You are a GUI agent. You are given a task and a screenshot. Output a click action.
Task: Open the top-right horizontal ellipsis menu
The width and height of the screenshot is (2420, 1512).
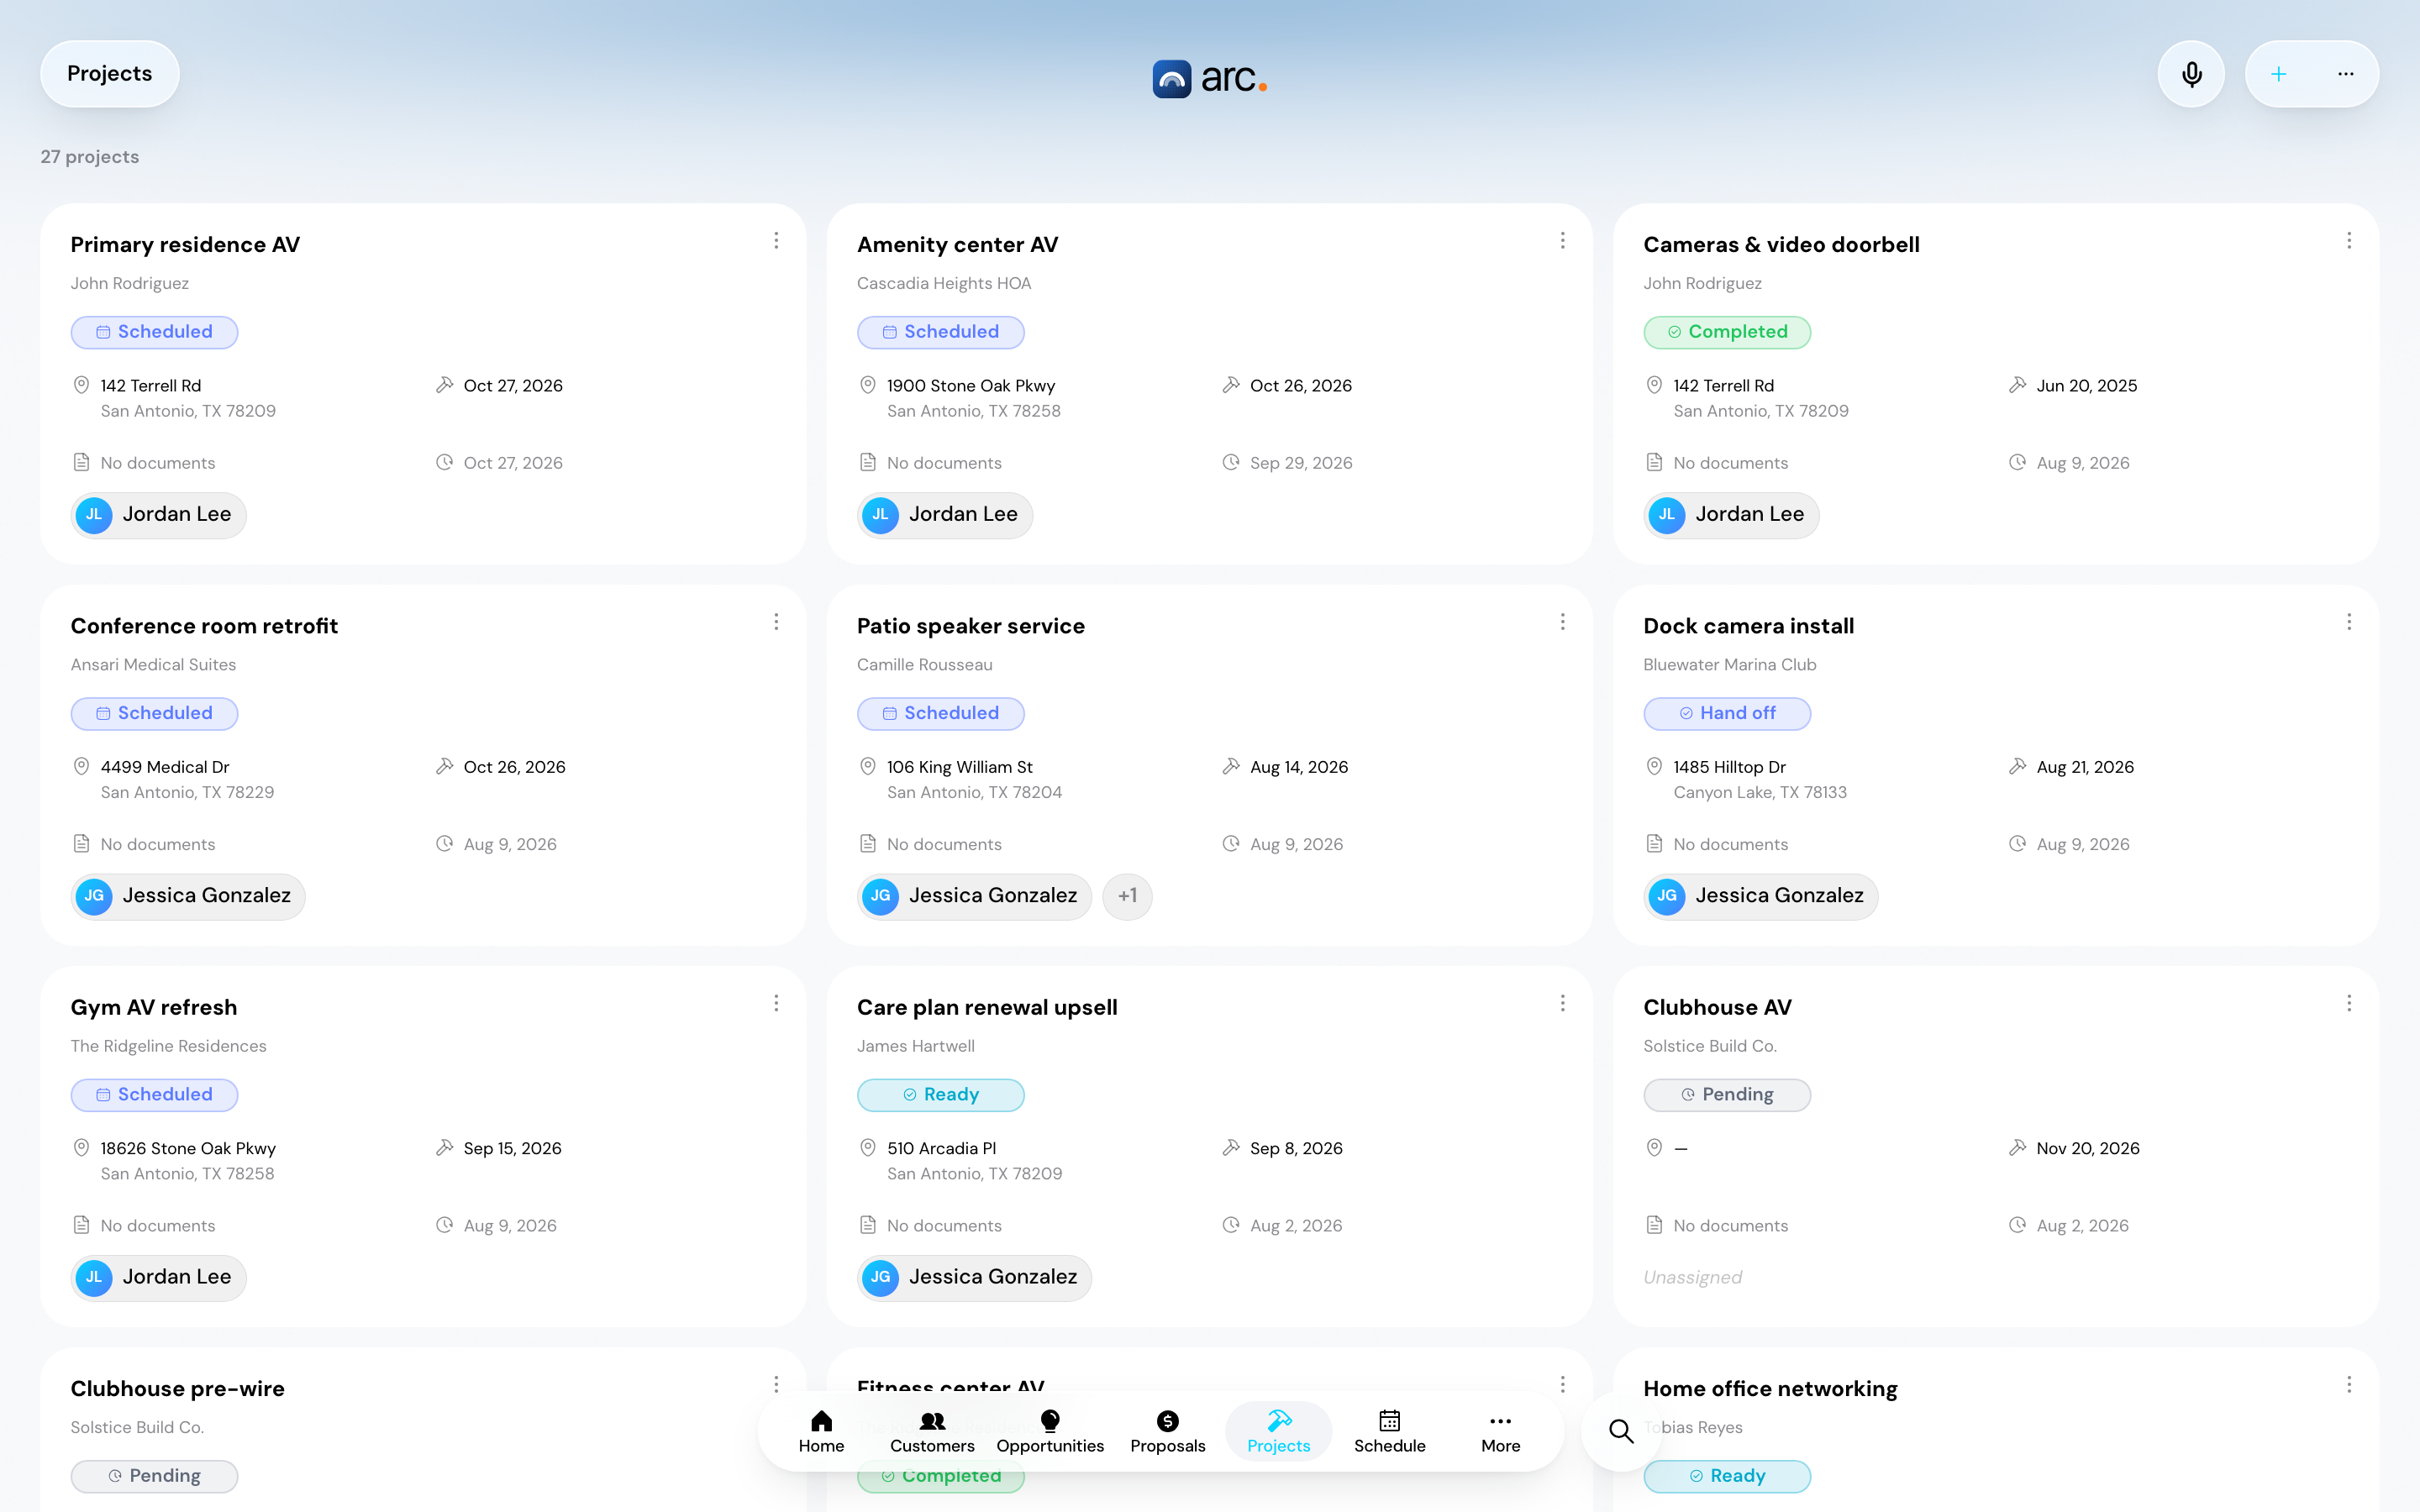(2345, 74)
